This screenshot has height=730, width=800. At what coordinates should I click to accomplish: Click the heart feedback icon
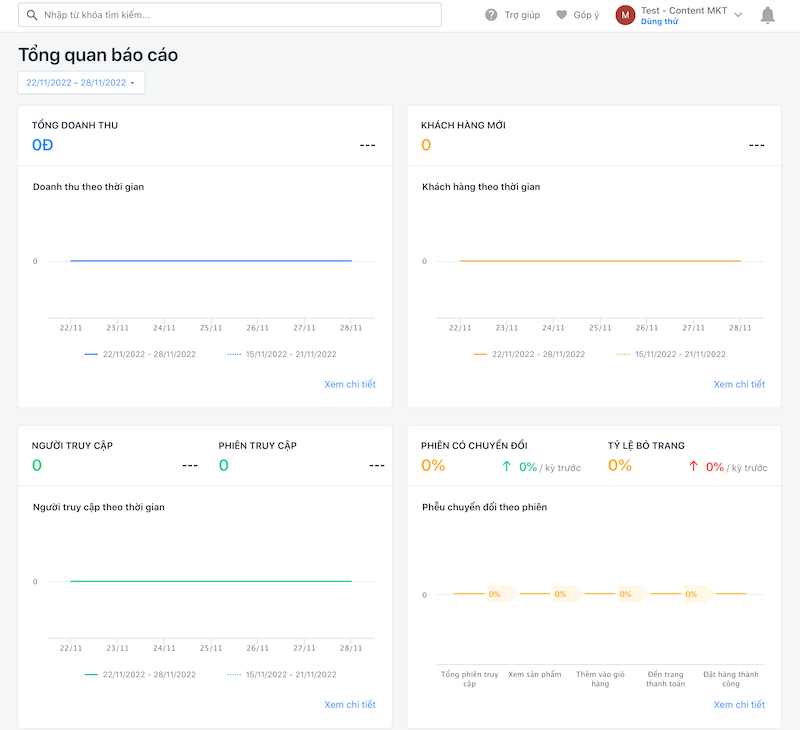pyautogui.click(x=562, y=15)
